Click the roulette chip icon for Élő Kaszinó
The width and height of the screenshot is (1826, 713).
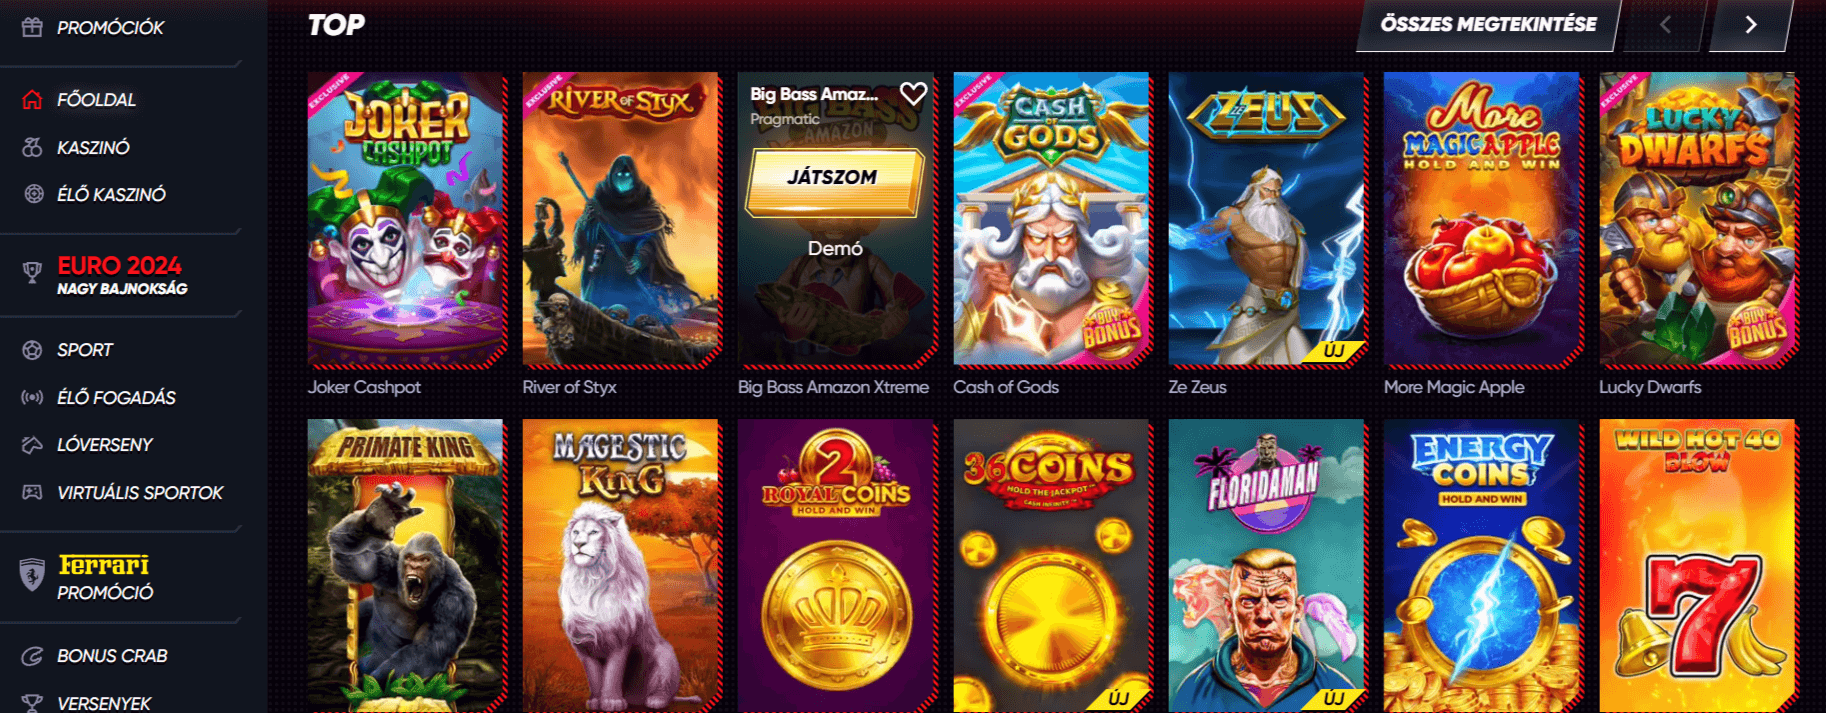pos(33,194)
